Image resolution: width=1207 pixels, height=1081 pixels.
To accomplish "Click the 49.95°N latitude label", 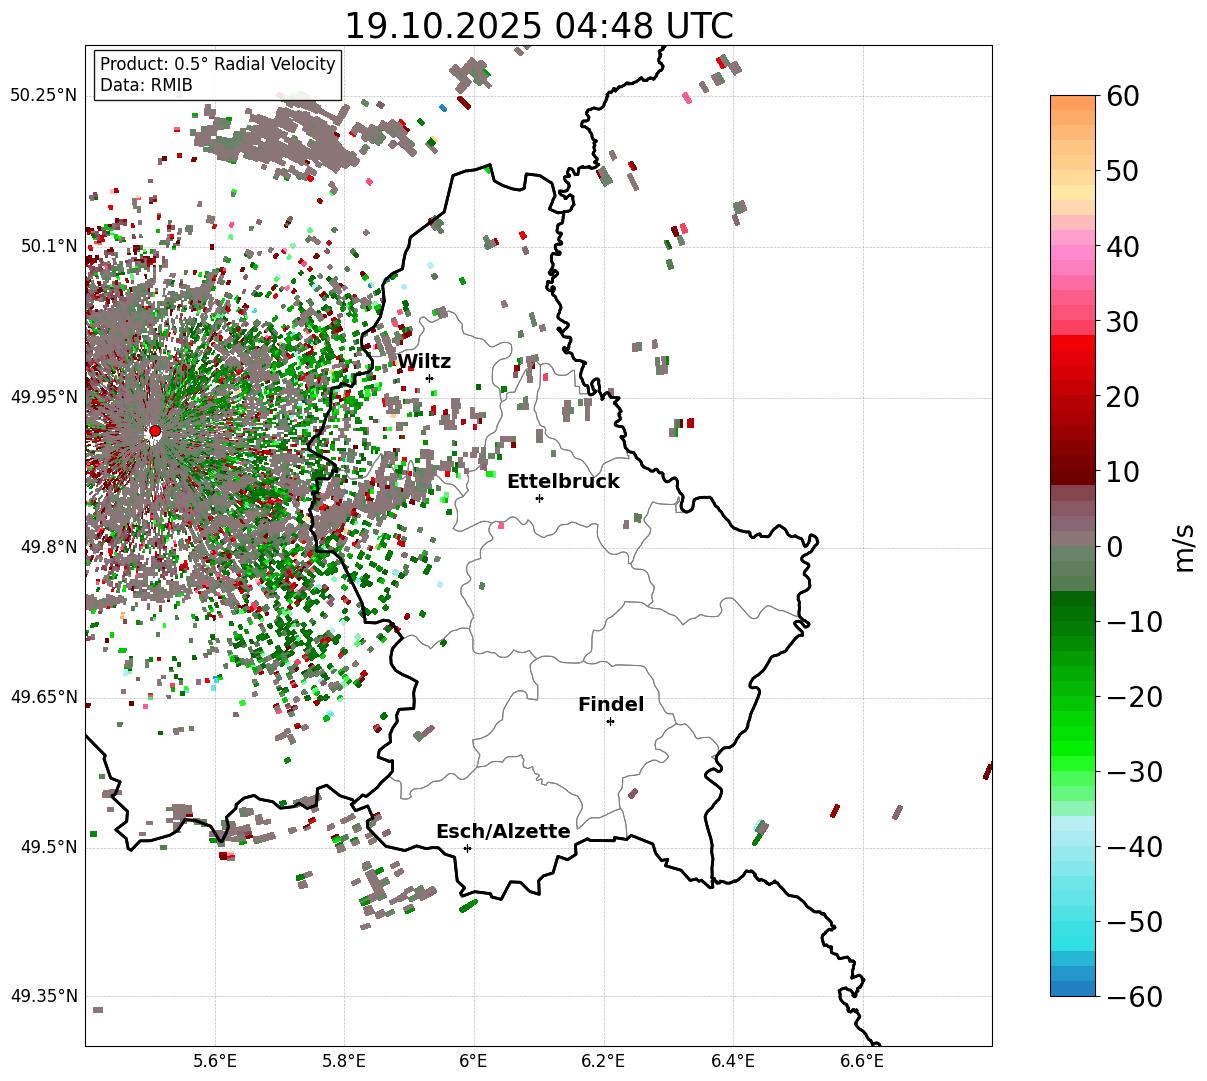I will coord(44,397).
